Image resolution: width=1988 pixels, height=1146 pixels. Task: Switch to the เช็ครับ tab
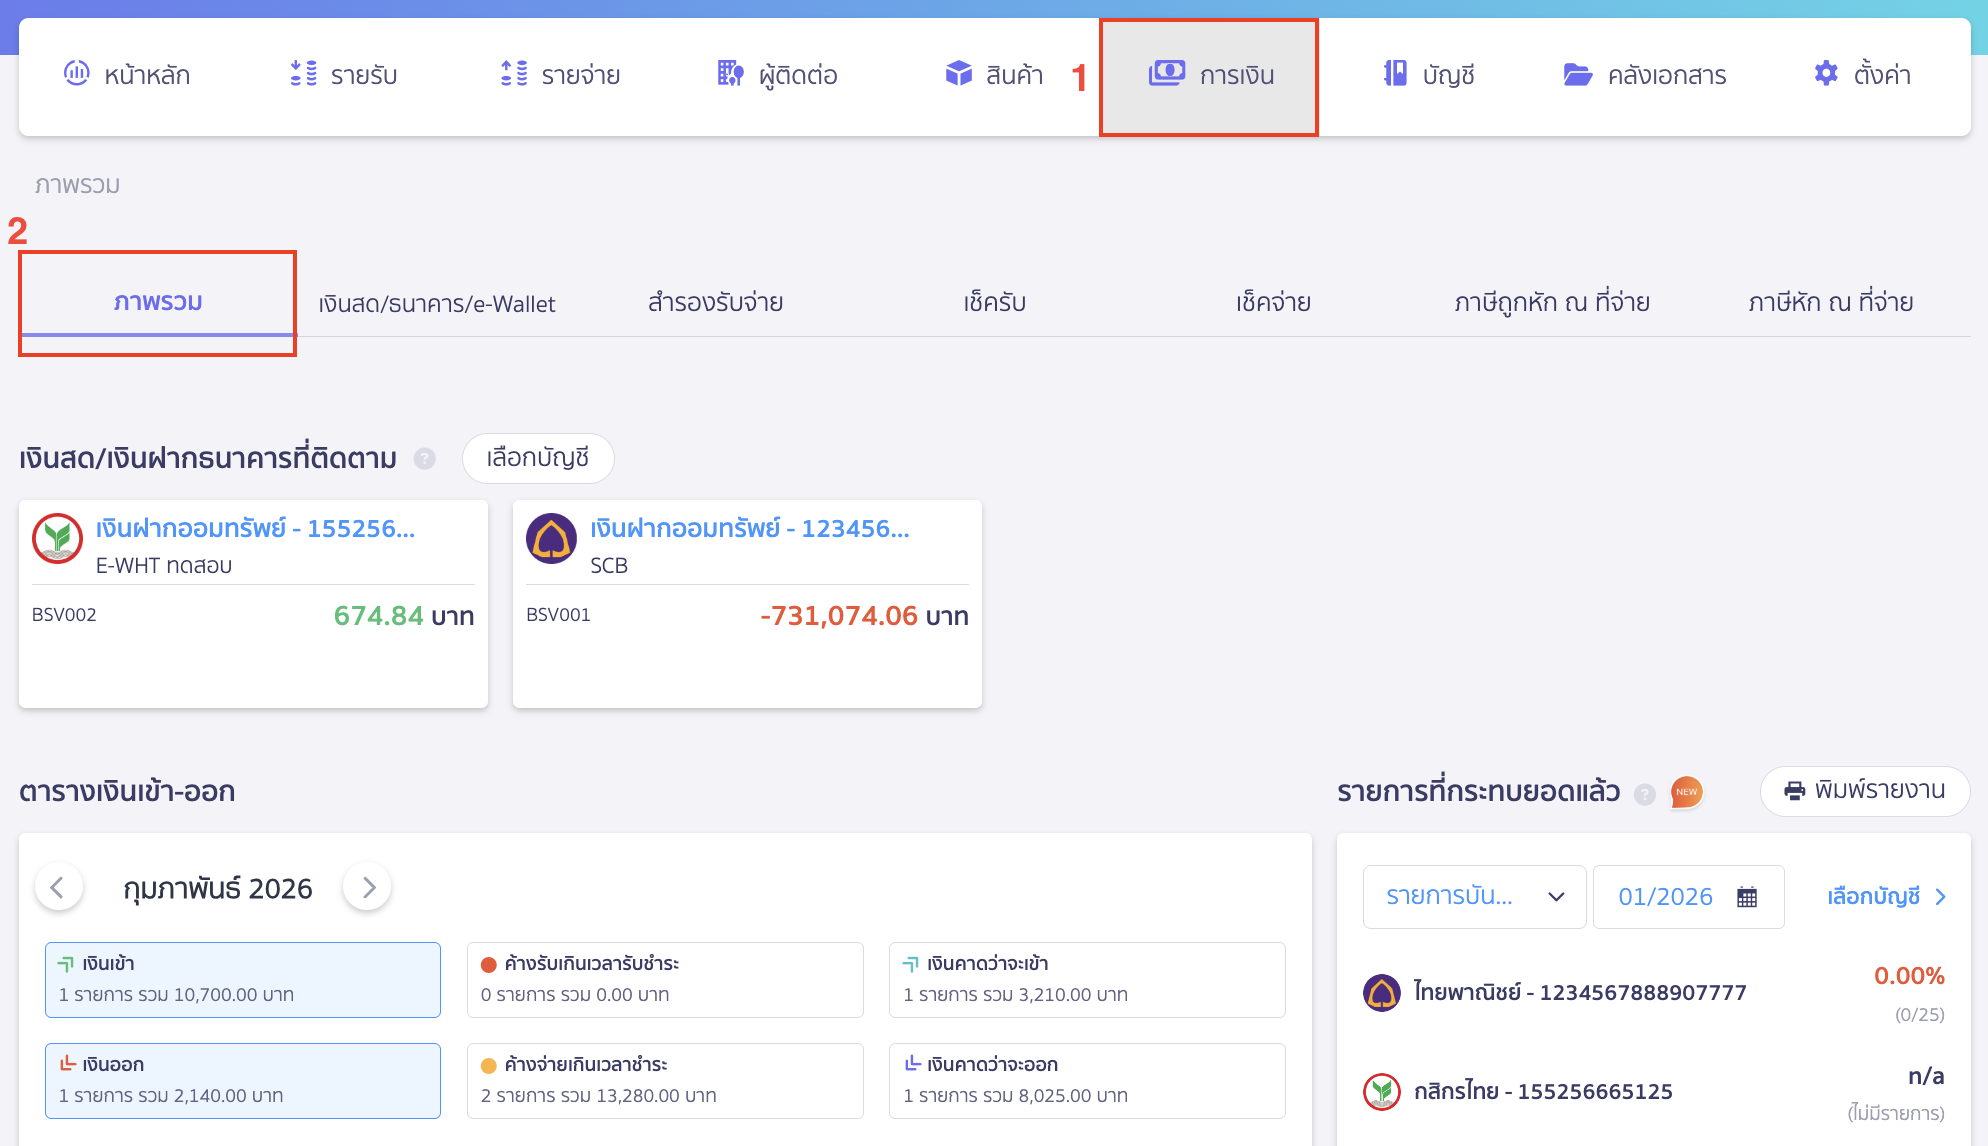point(995,302)
